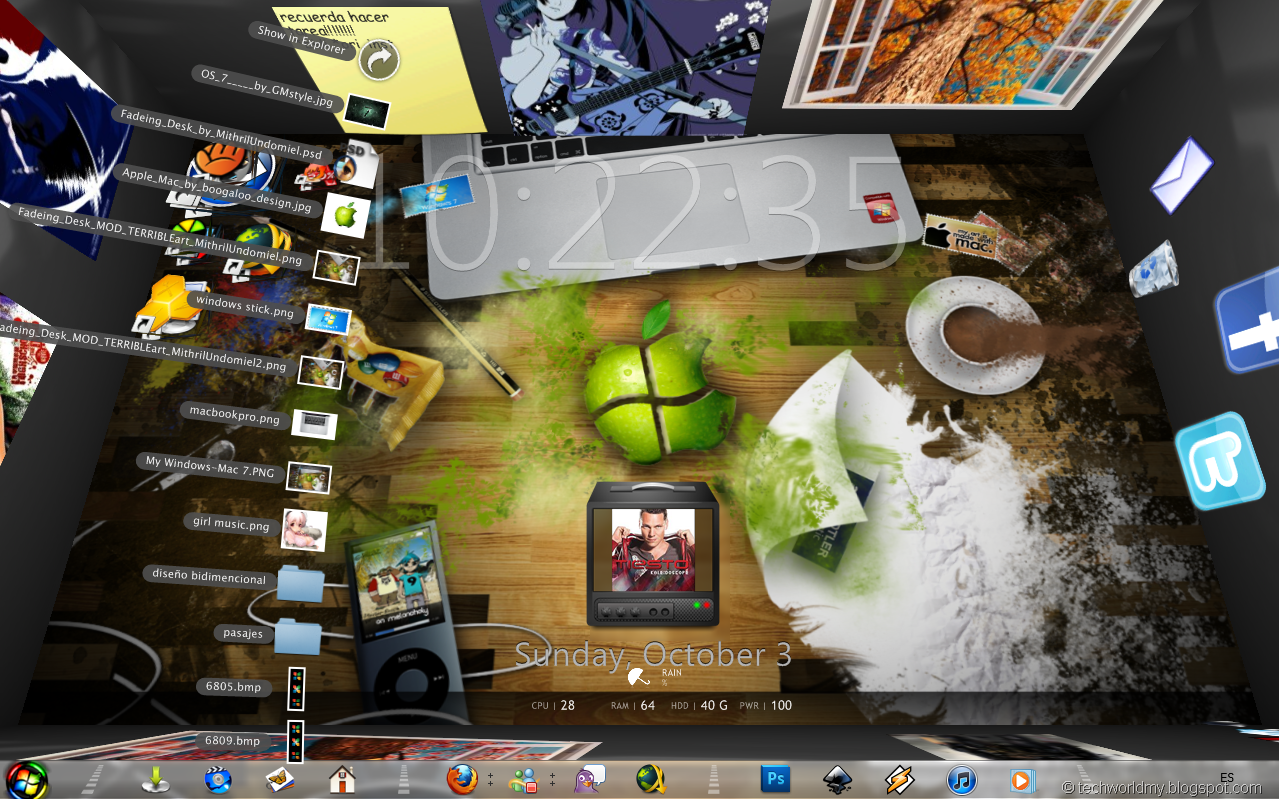Screen dimensions: 1279x799
Task: Open the Recycle Bin icon on right wall
Action: [1156, 268]
